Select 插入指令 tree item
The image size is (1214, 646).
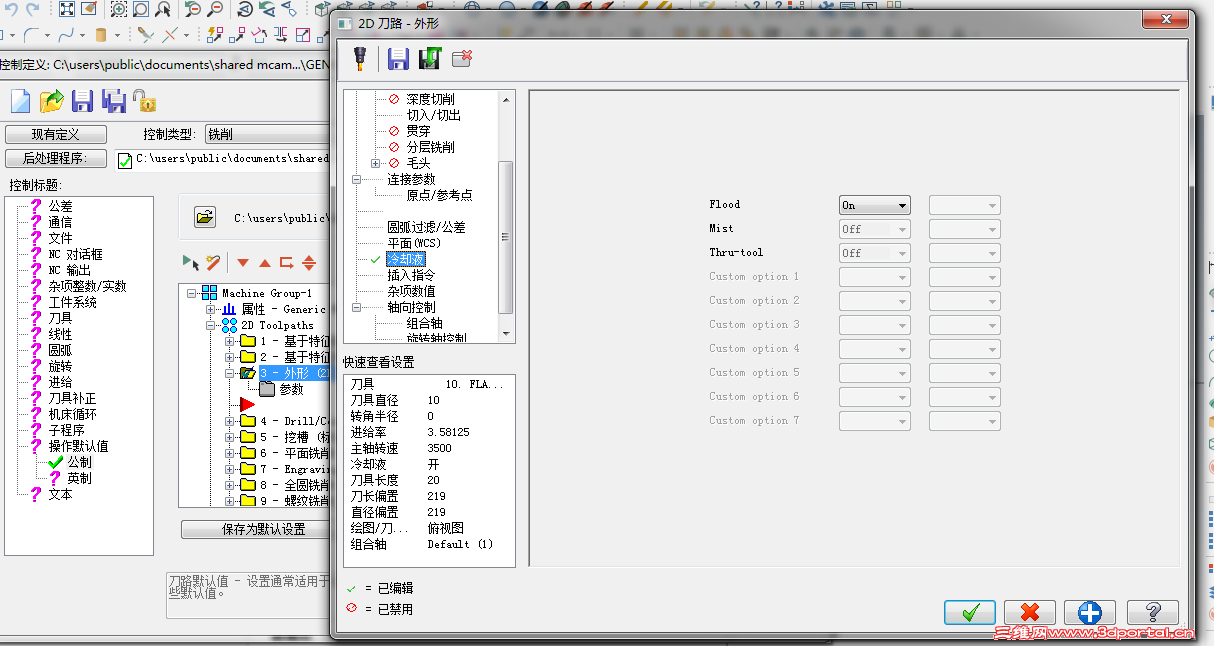tap(411, 275)
